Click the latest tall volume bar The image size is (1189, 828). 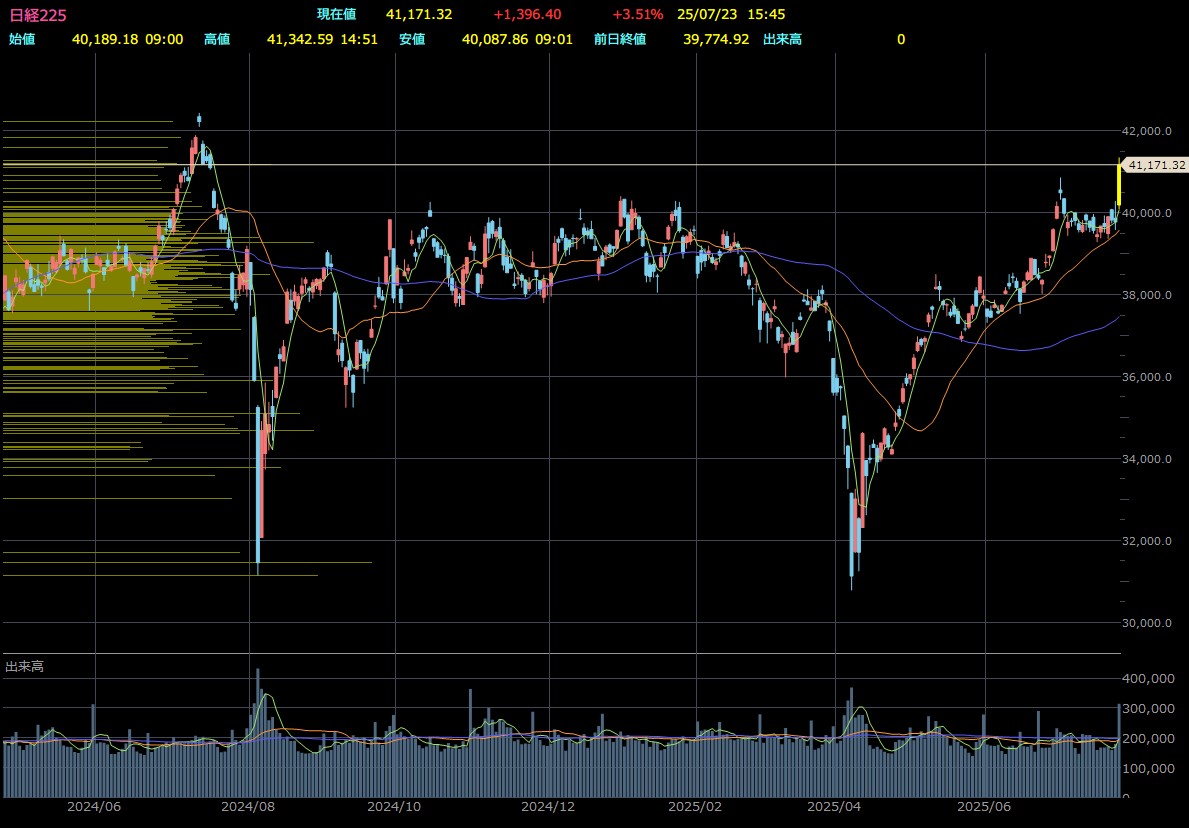(x=1119, y=751)
